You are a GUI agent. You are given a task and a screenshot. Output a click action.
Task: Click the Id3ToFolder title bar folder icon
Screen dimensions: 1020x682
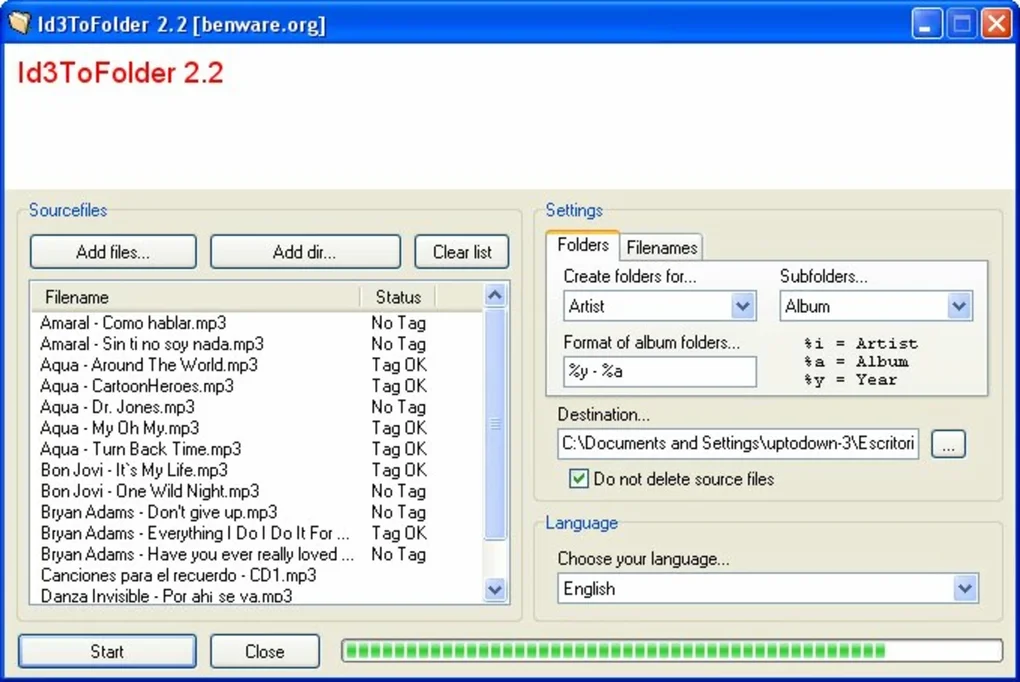point(19,23)
